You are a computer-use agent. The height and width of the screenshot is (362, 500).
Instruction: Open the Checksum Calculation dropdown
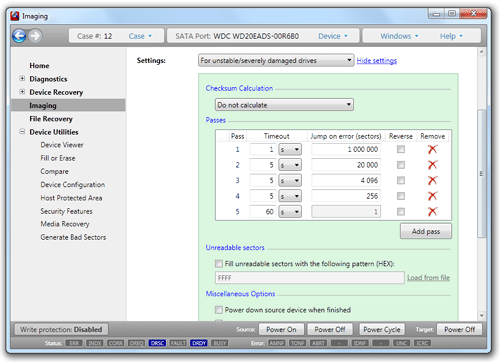pos(284,105)
